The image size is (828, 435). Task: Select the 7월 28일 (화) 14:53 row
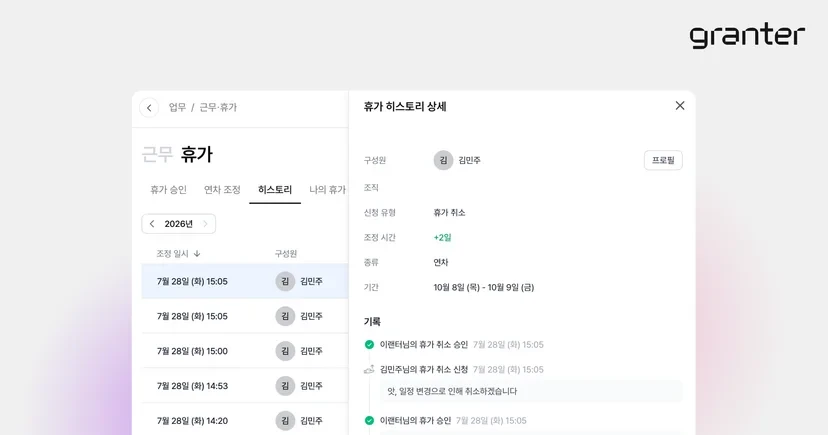pos(245,386)
